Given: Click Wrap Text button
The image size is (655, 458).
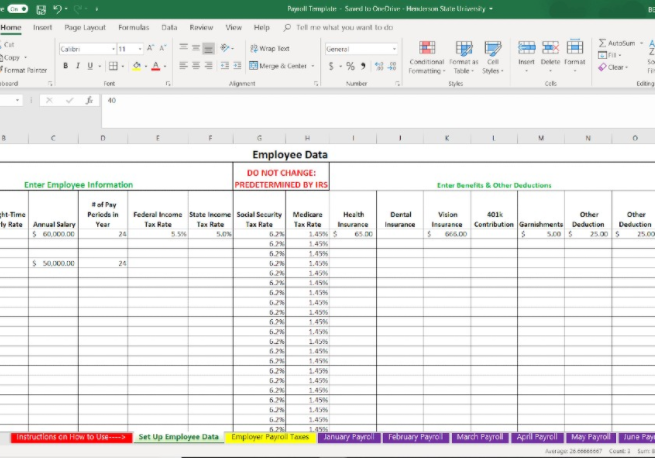Looking at the screenshot, I should click(x=270, y=48).
